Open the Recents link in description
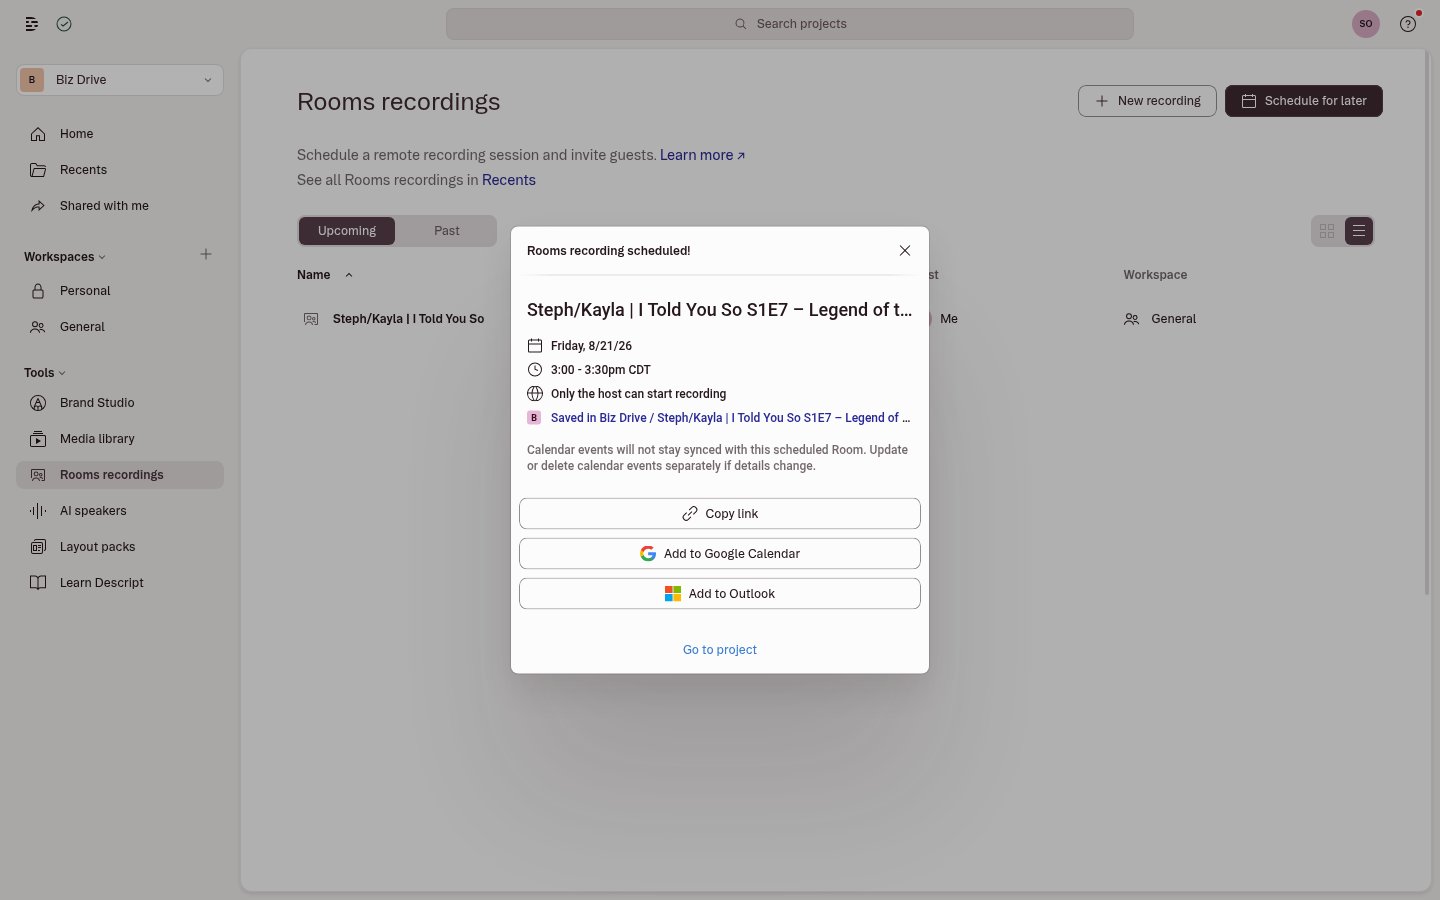Viewport: 1440px width, 900px height. (509, 180)
